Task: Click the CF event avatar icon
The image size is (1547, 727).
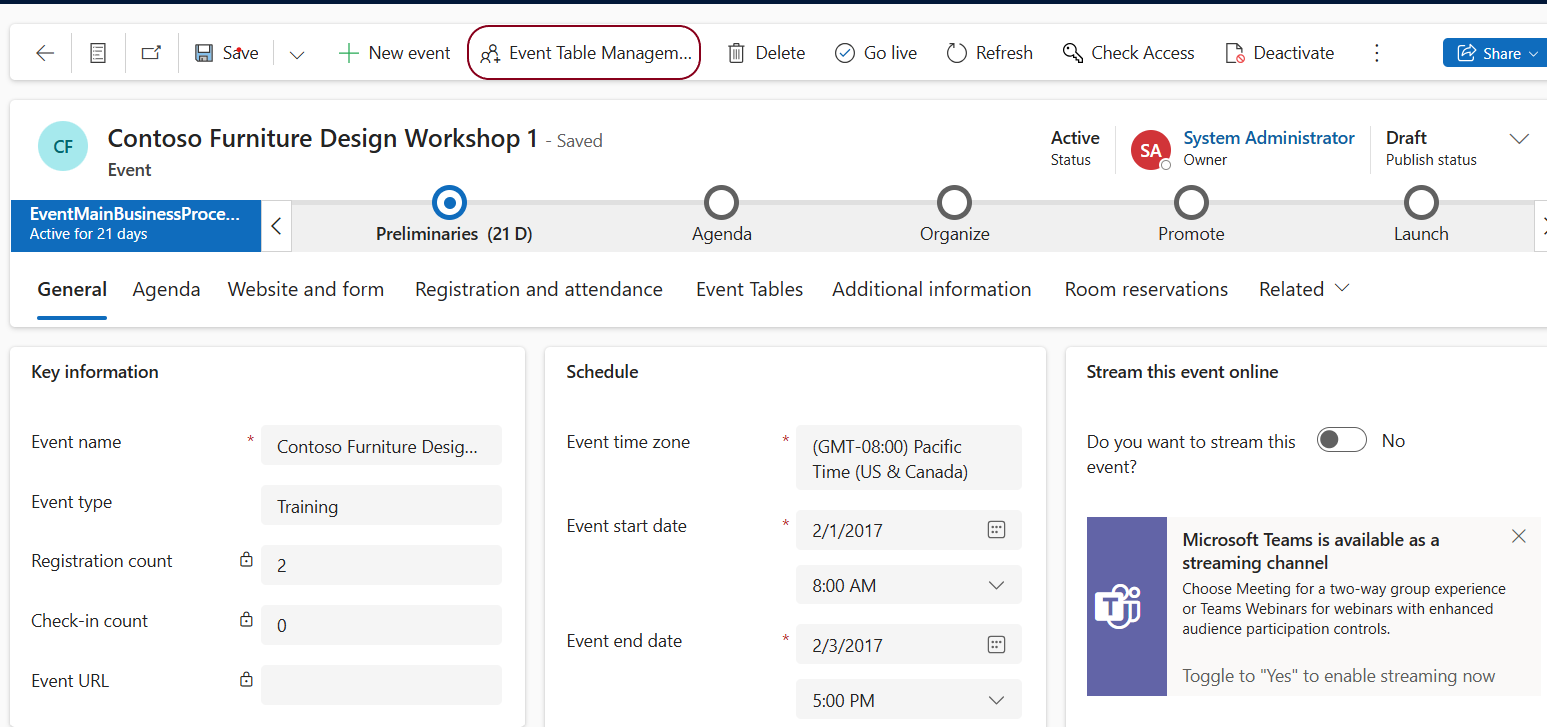Action: pos(63,147)
